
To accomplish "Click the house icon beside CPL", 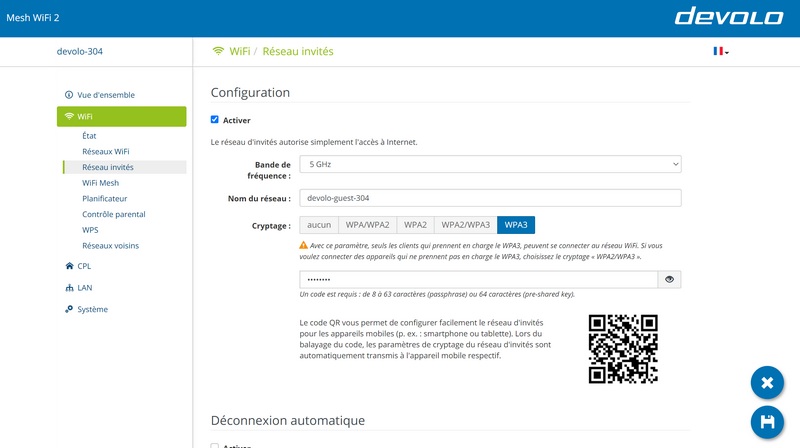I will tap(69, 266).
